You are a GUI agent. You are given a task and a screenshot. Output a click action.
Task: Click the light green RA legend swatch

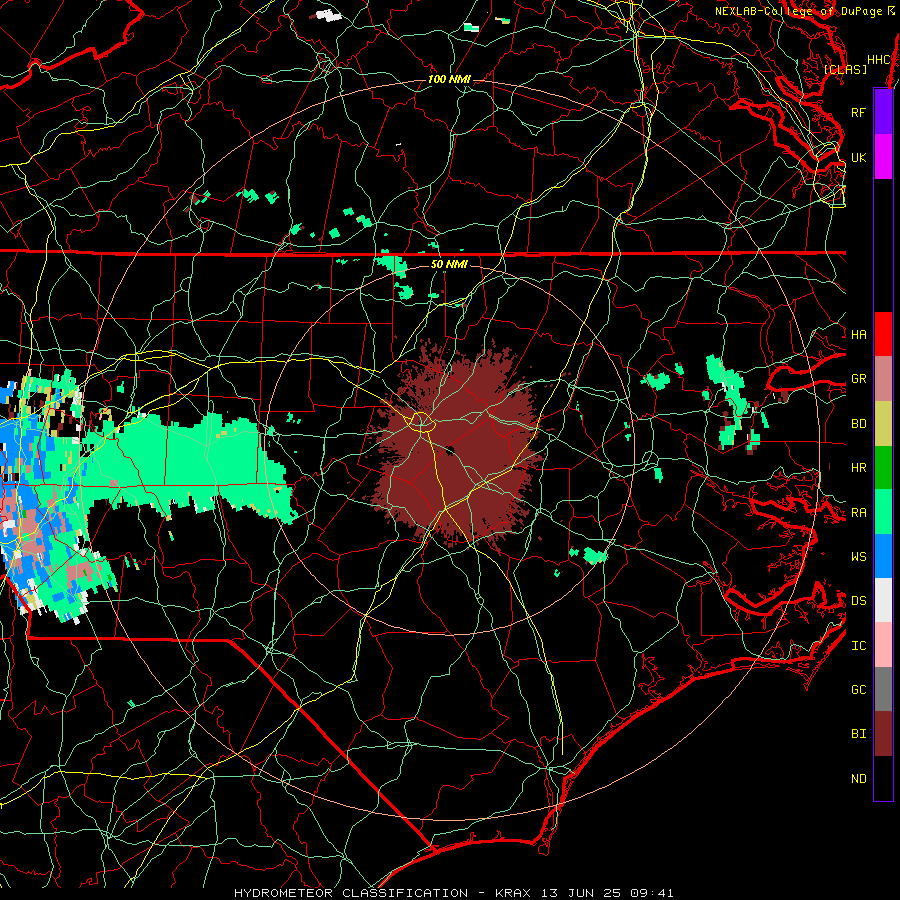883,511
